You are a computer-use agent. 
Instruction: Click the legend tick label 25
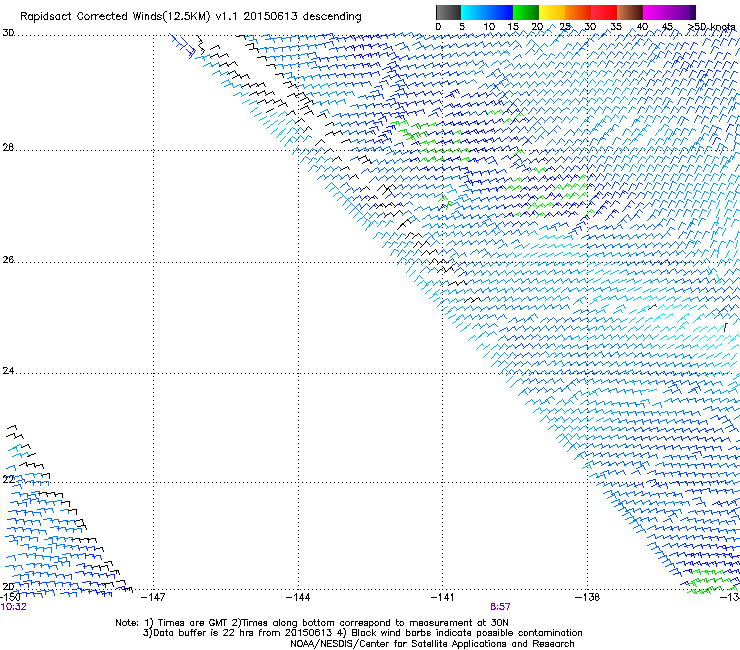point(565,27)
